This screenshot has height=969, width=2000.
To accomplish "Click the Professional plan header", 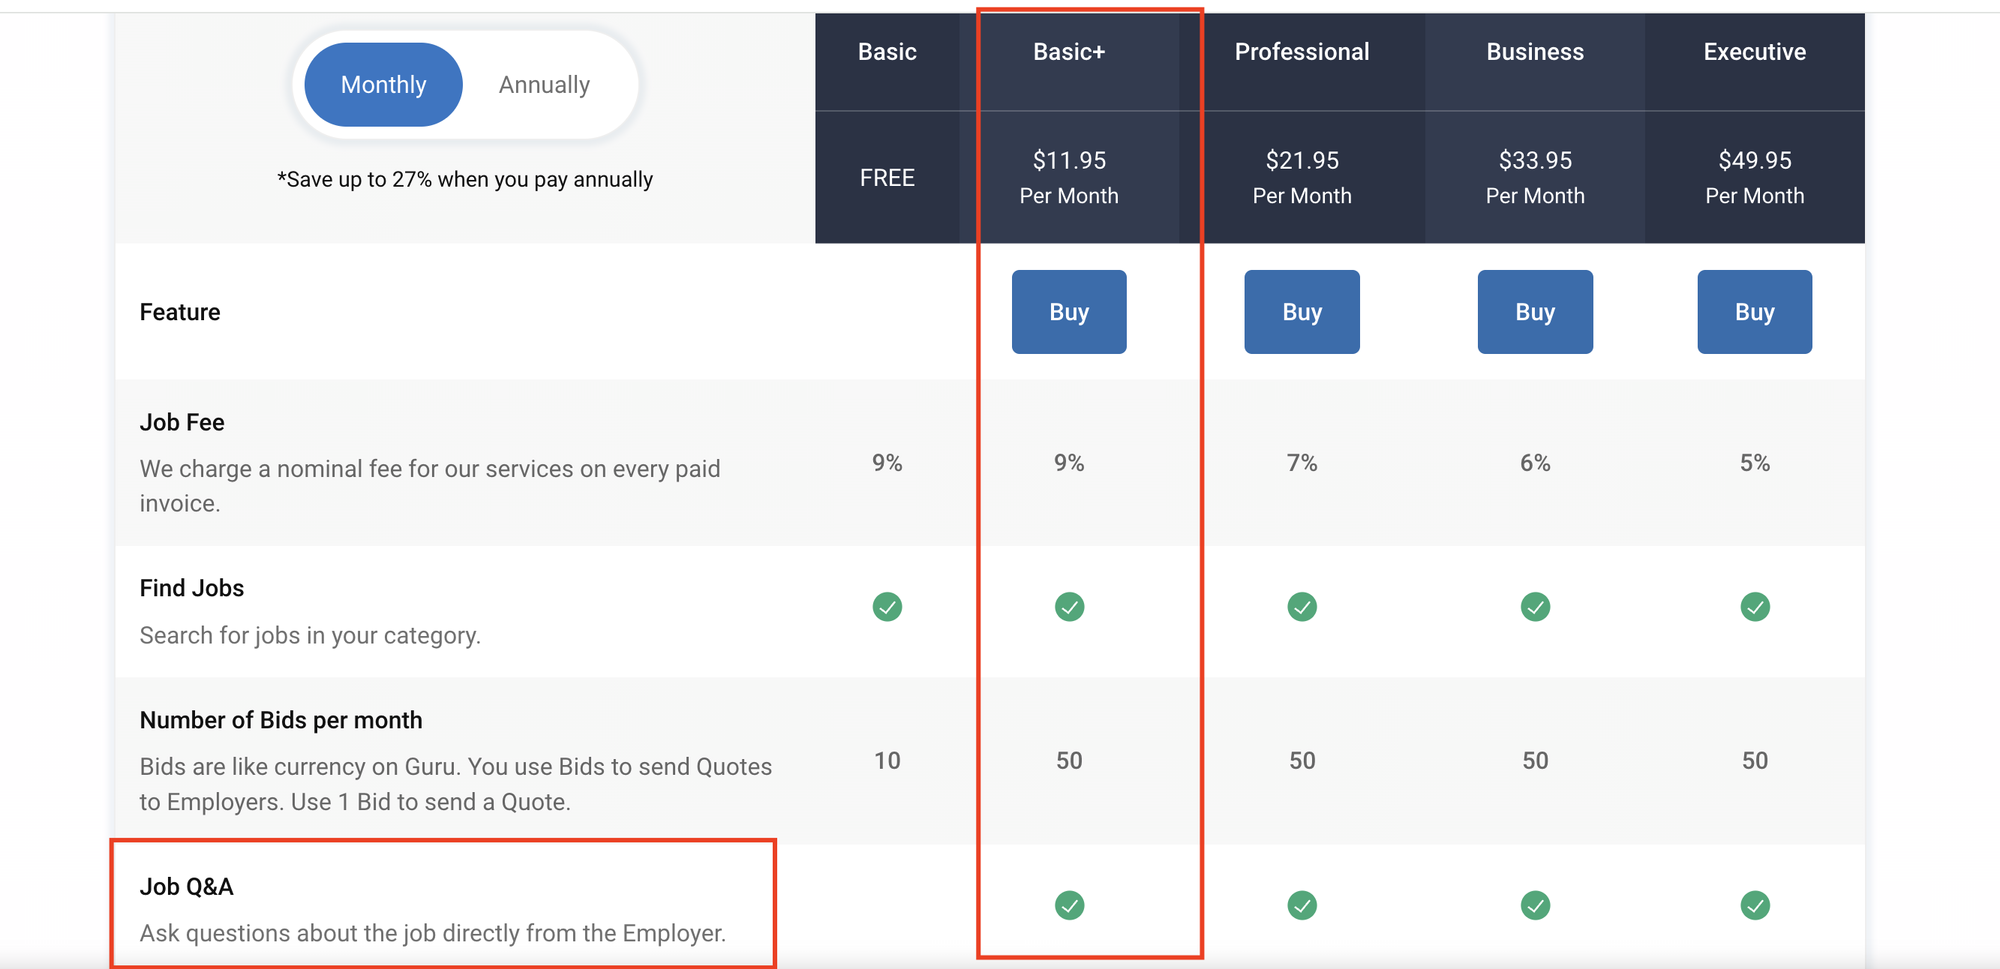I will pos(1302,52).
